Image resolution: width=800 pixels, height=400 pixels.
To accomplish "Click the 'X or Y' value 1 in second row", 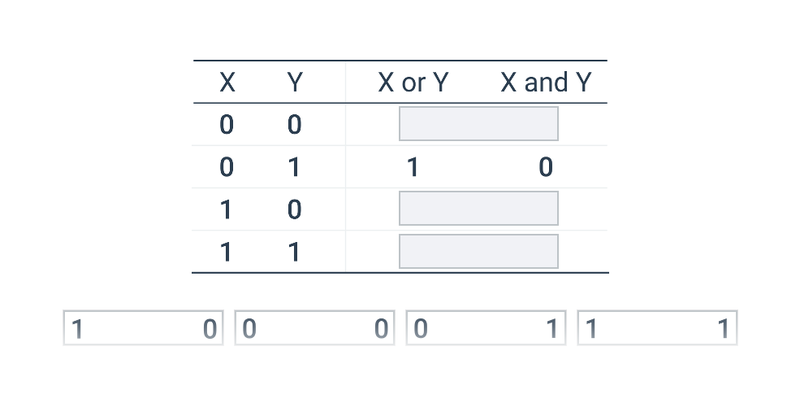I will 413,167.
